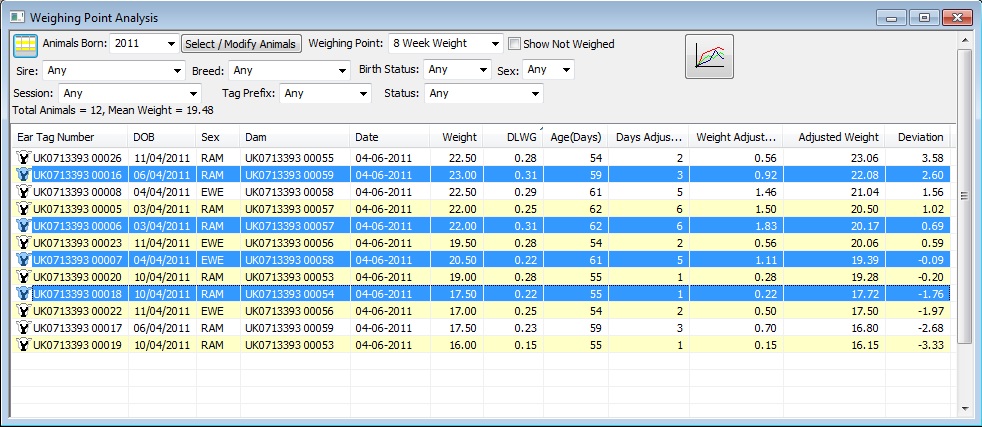Sort by the DLWG column header
The height and width of the screenshot is (427, 982).
point(512,137)
